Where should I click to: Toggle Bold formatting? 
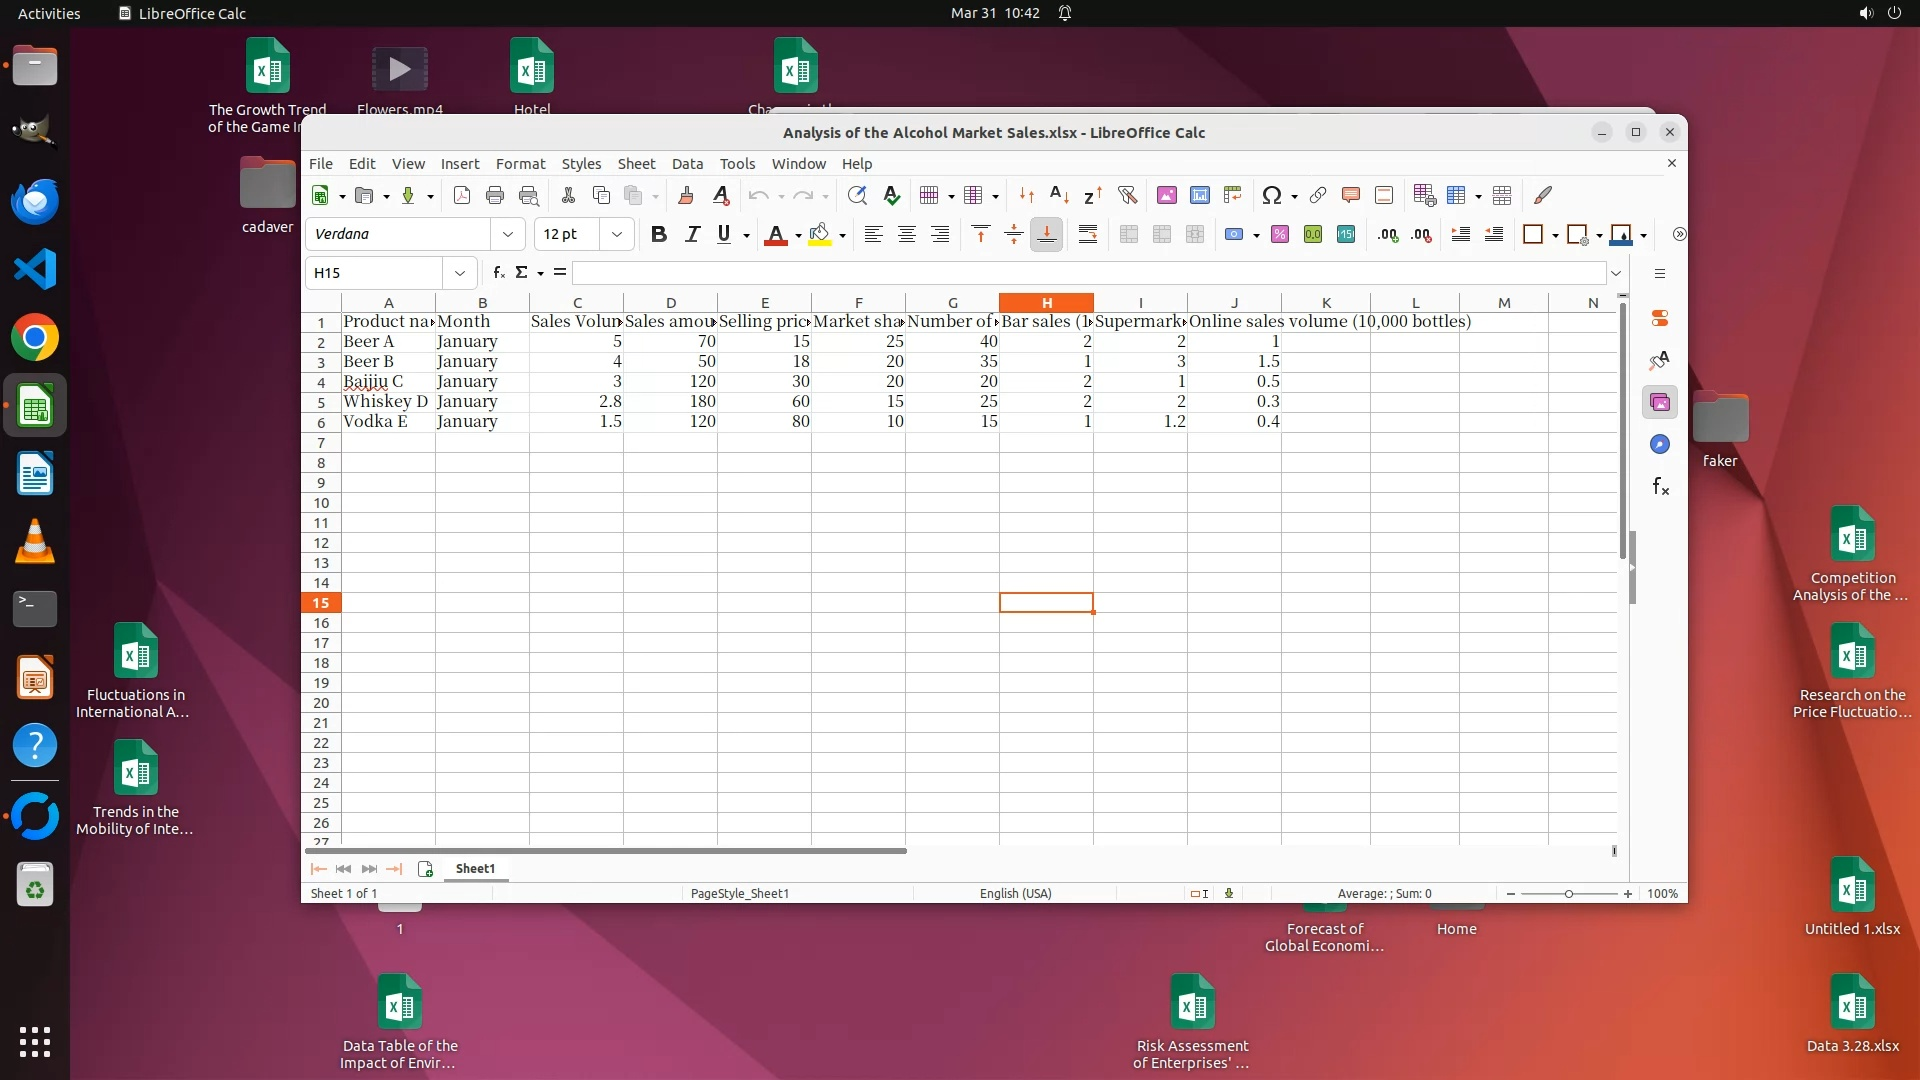tap(657, 234)
